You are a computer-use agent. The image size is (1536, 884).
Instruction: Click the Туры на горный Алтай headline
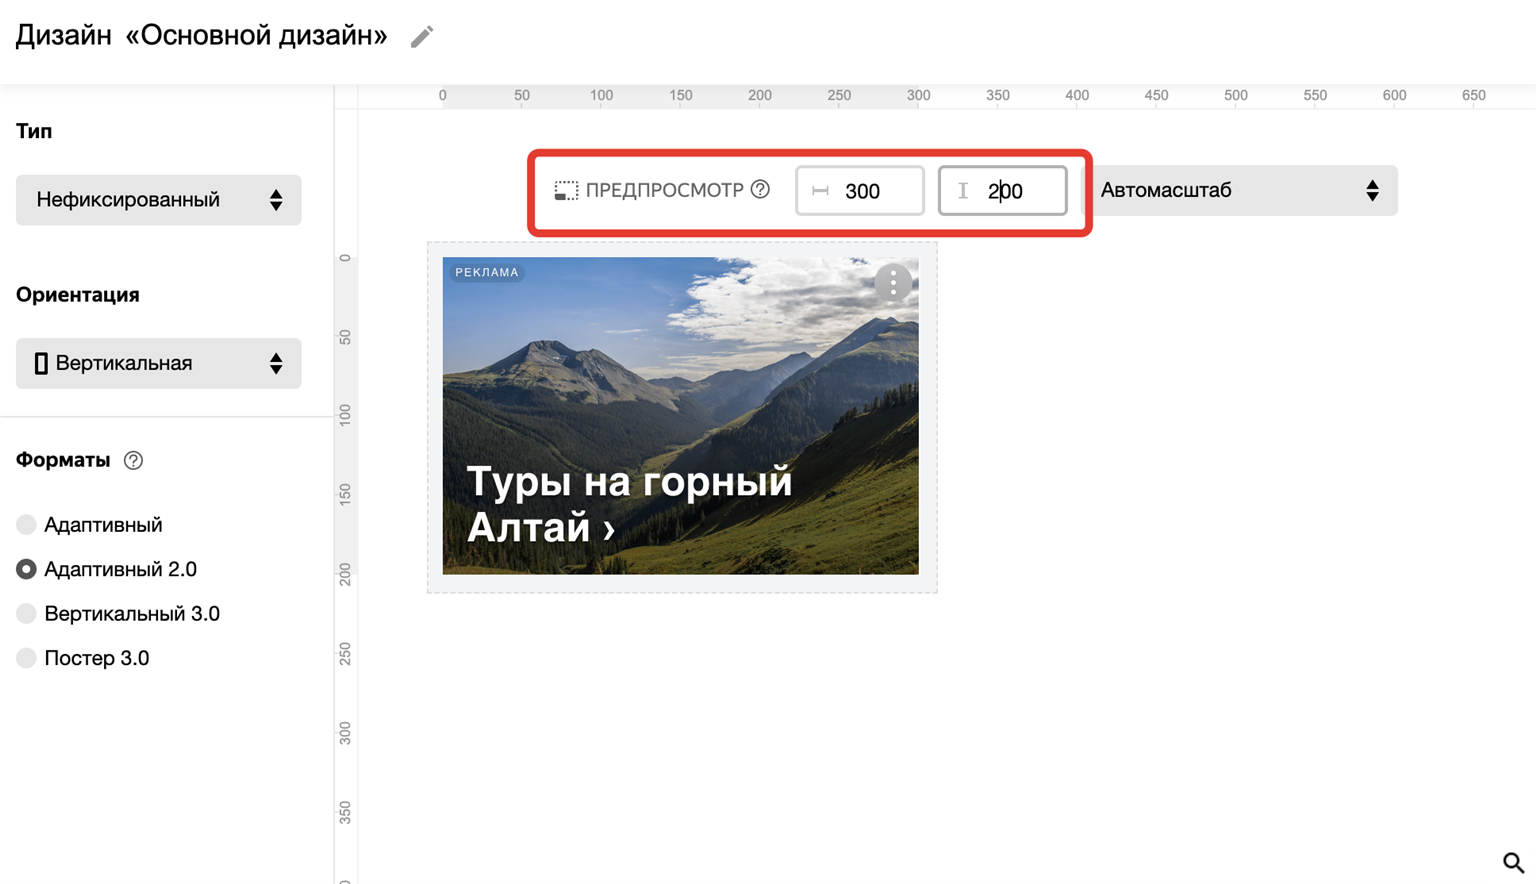point(629,504)
